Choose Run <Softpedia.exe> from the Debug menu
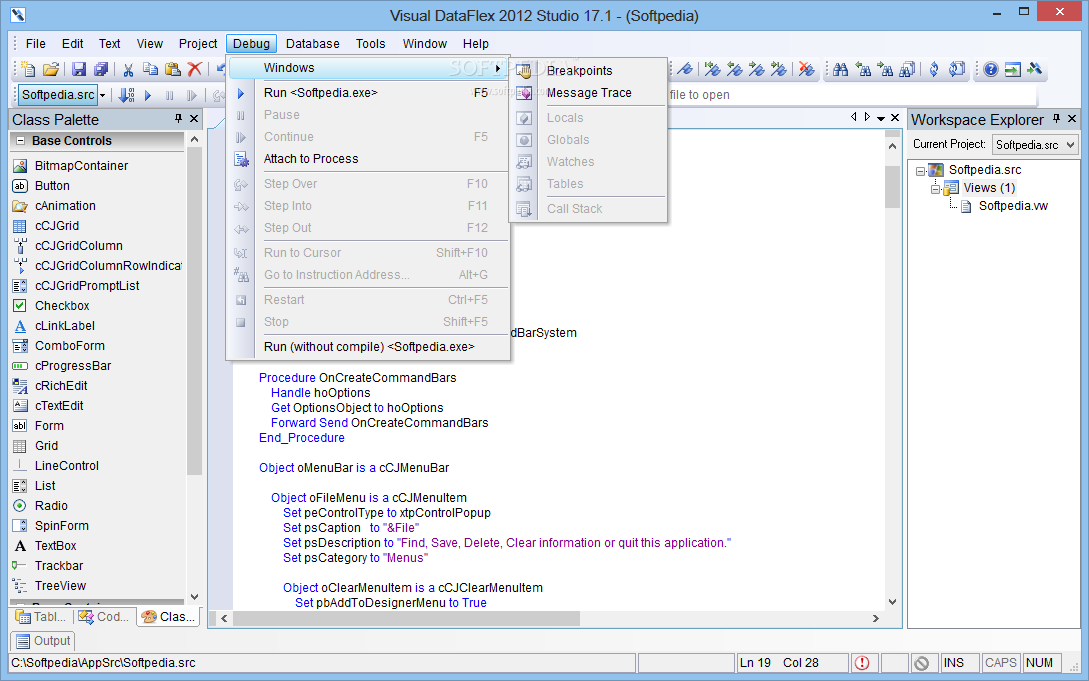The image size is (1089, 681). pyautogui.click(x=368, y=93)
